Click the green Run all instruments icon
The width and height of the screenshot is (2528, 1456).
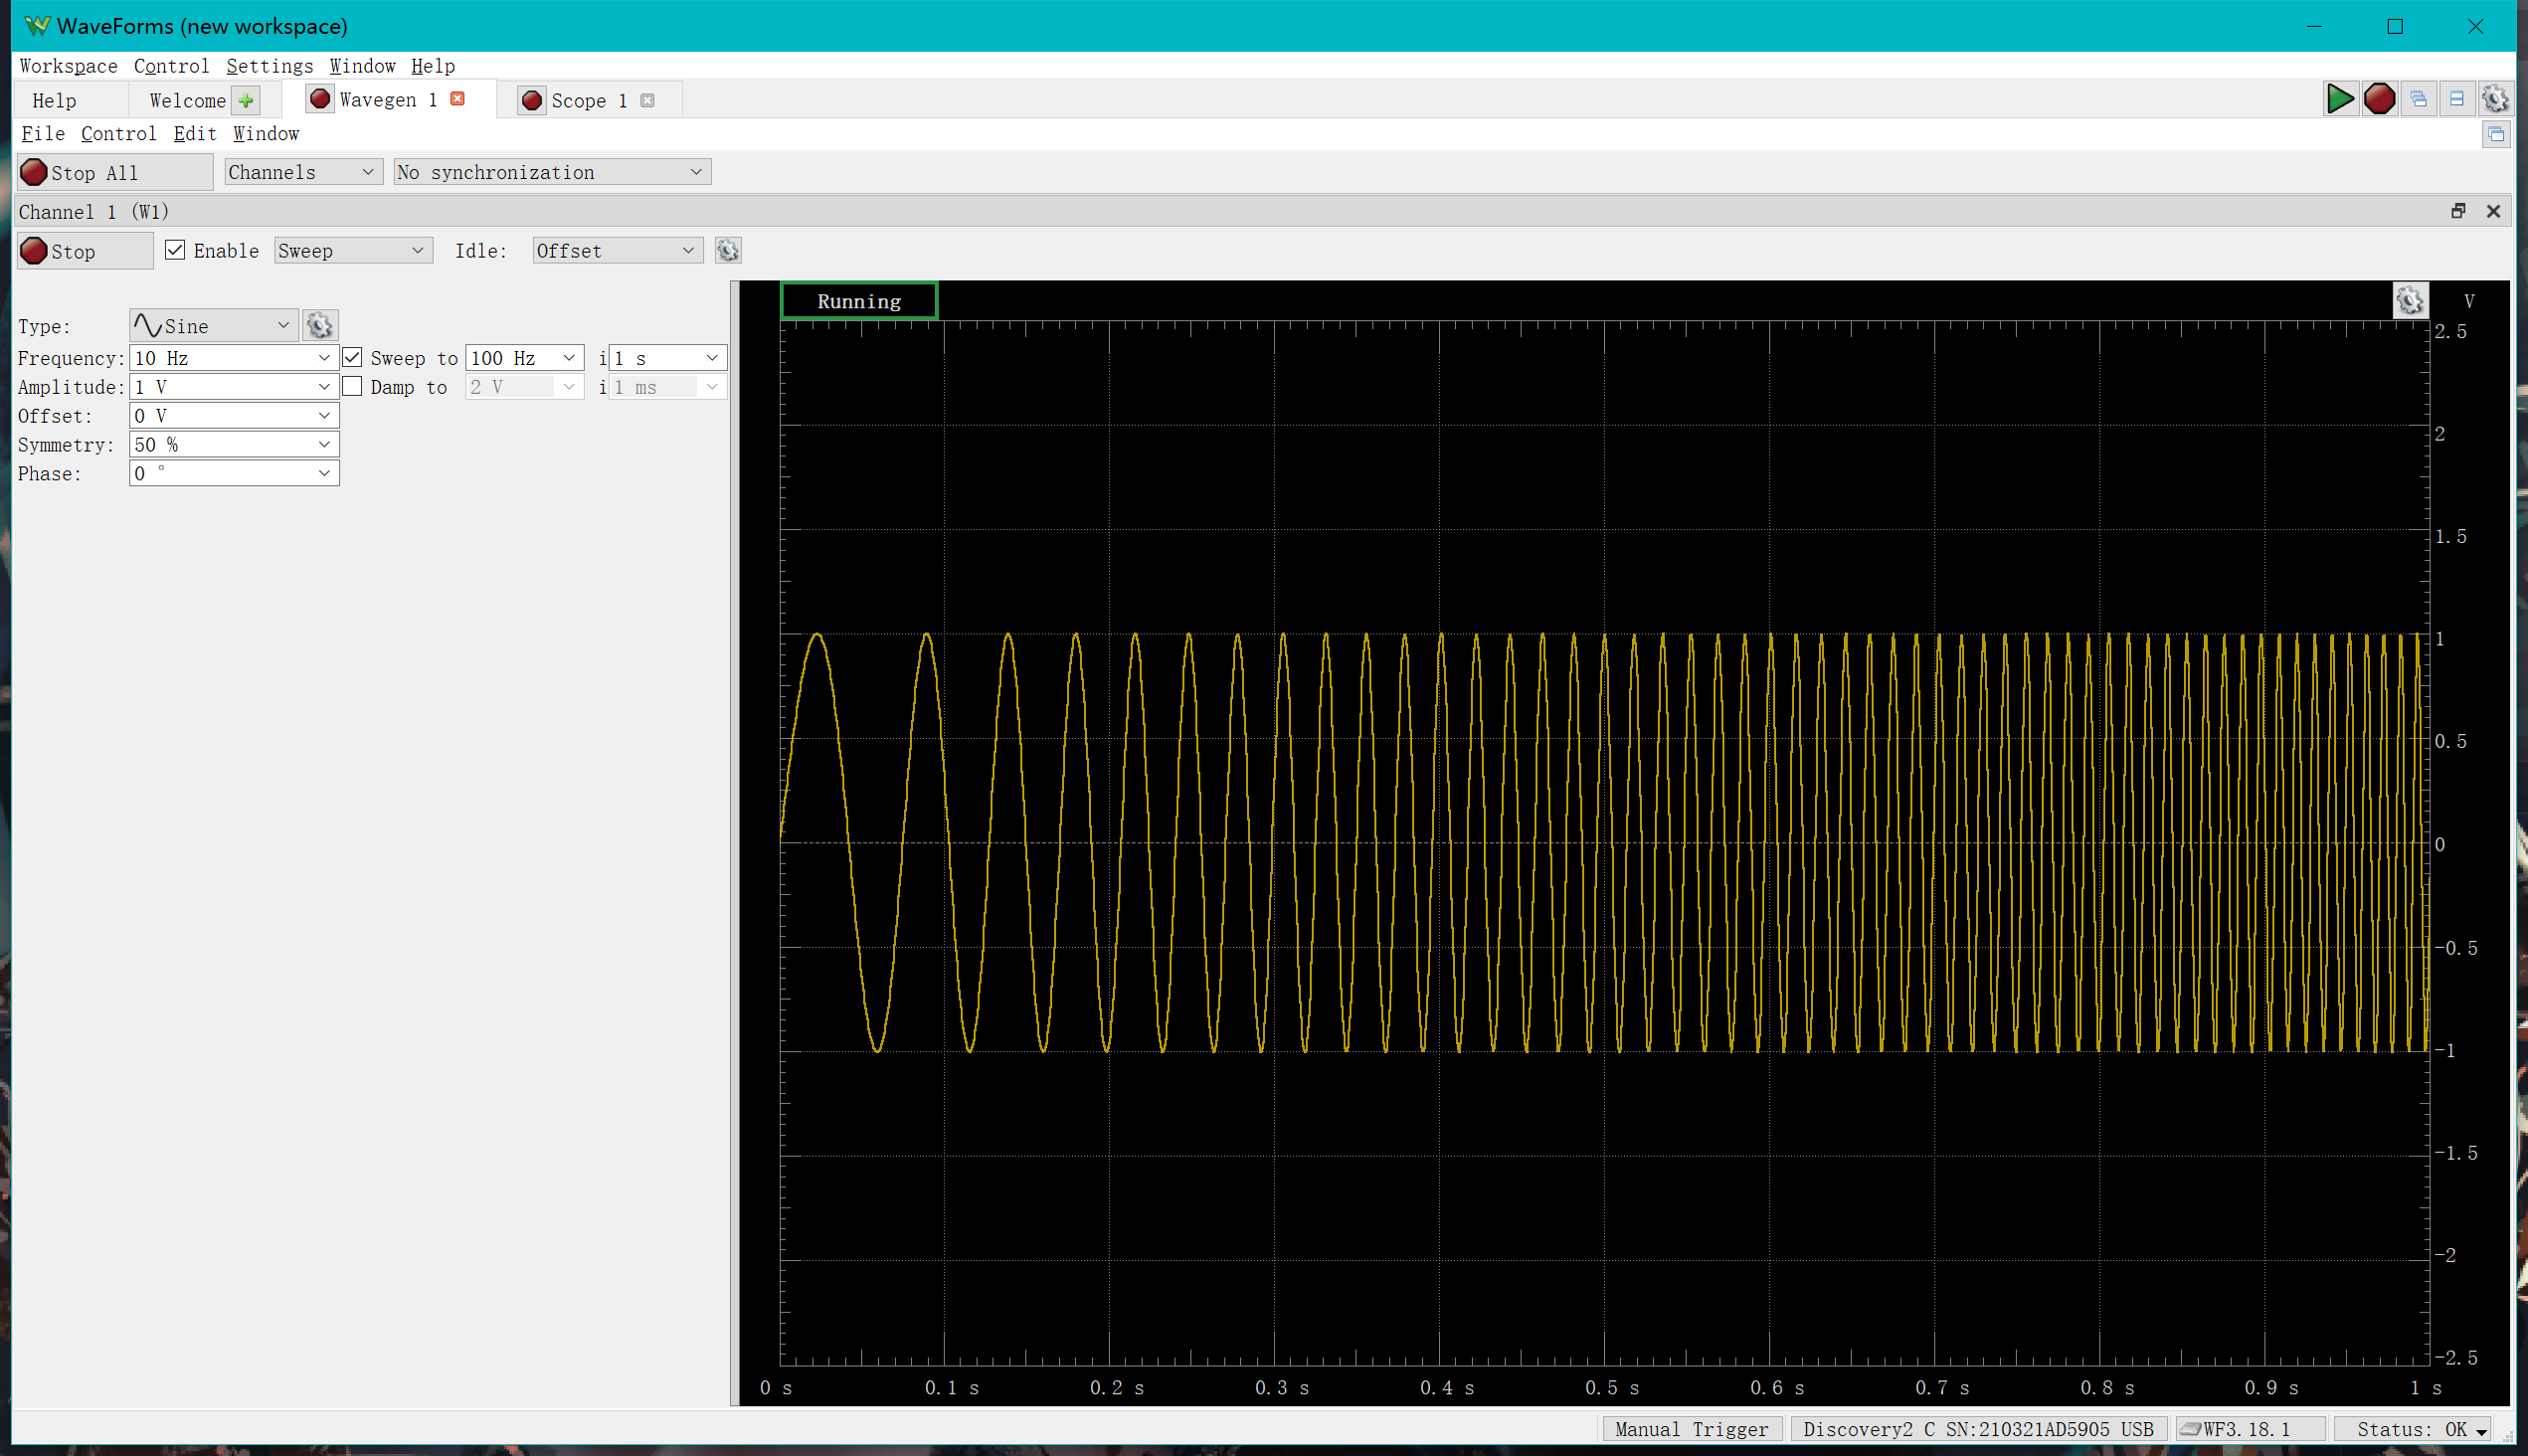[2340, 99]
